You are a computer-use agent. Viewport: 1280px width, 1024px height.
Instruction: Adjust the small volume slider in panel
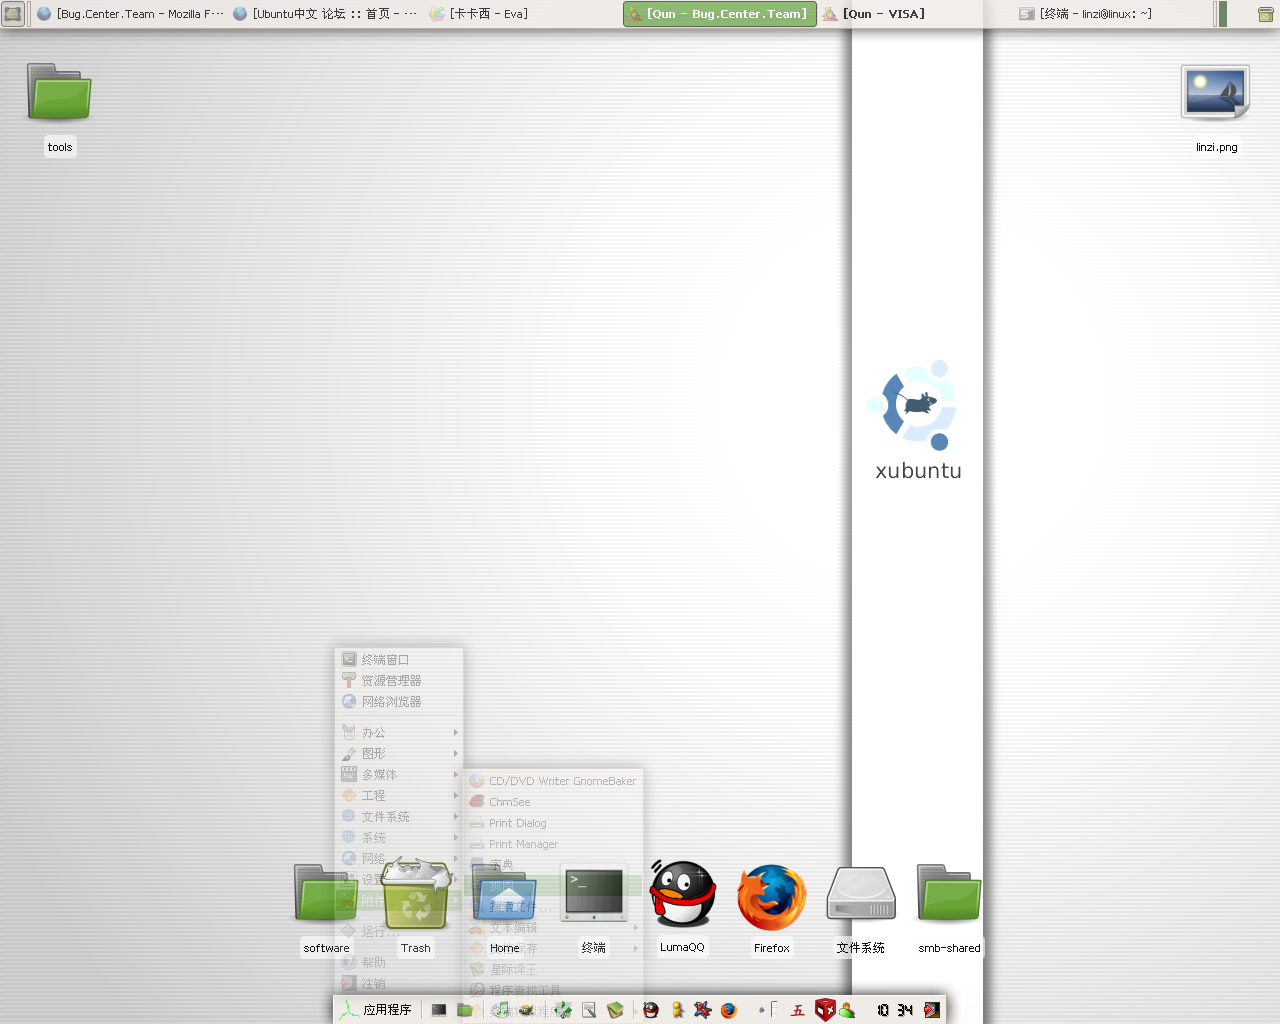774,1010
